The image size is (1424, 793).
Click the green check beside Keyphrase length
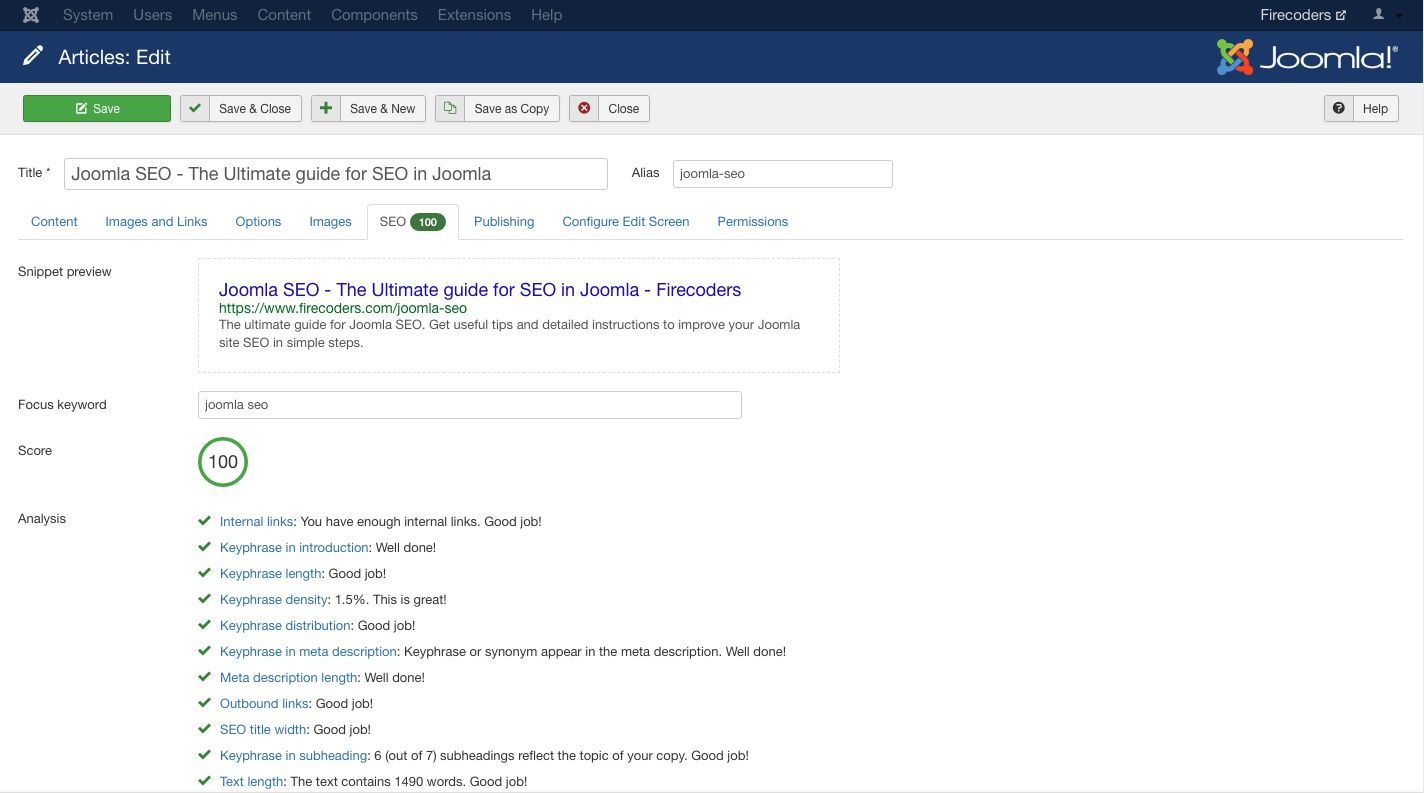click(x=205, y=573)
